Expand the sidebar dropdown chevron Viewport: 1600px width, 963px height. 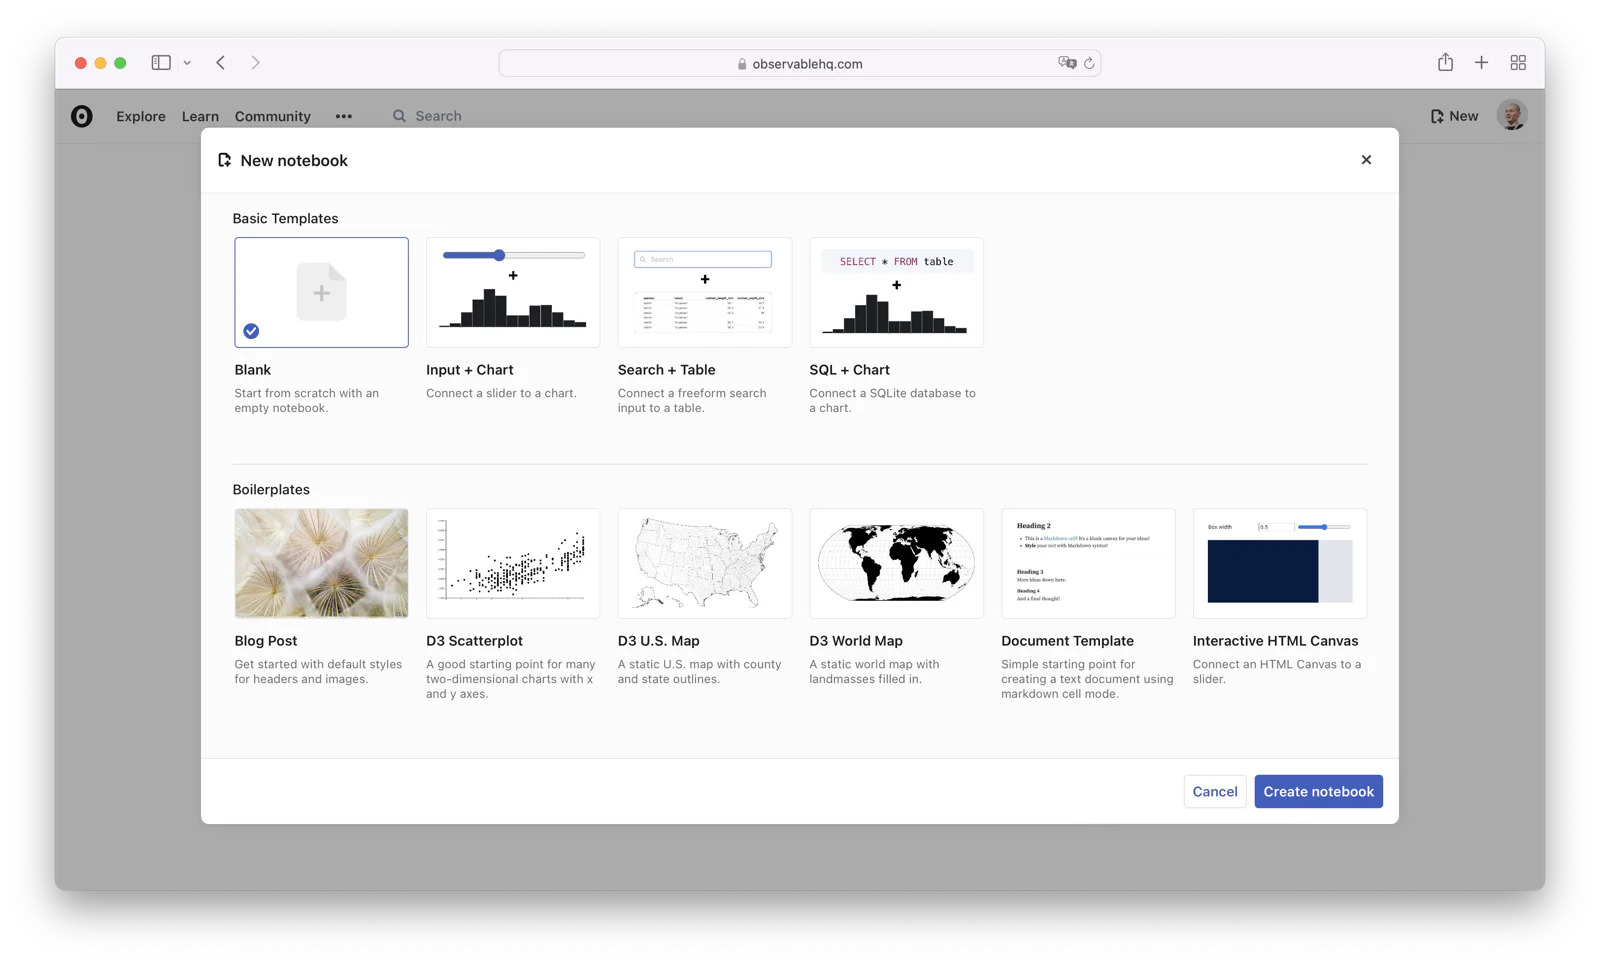click(187, 63)
